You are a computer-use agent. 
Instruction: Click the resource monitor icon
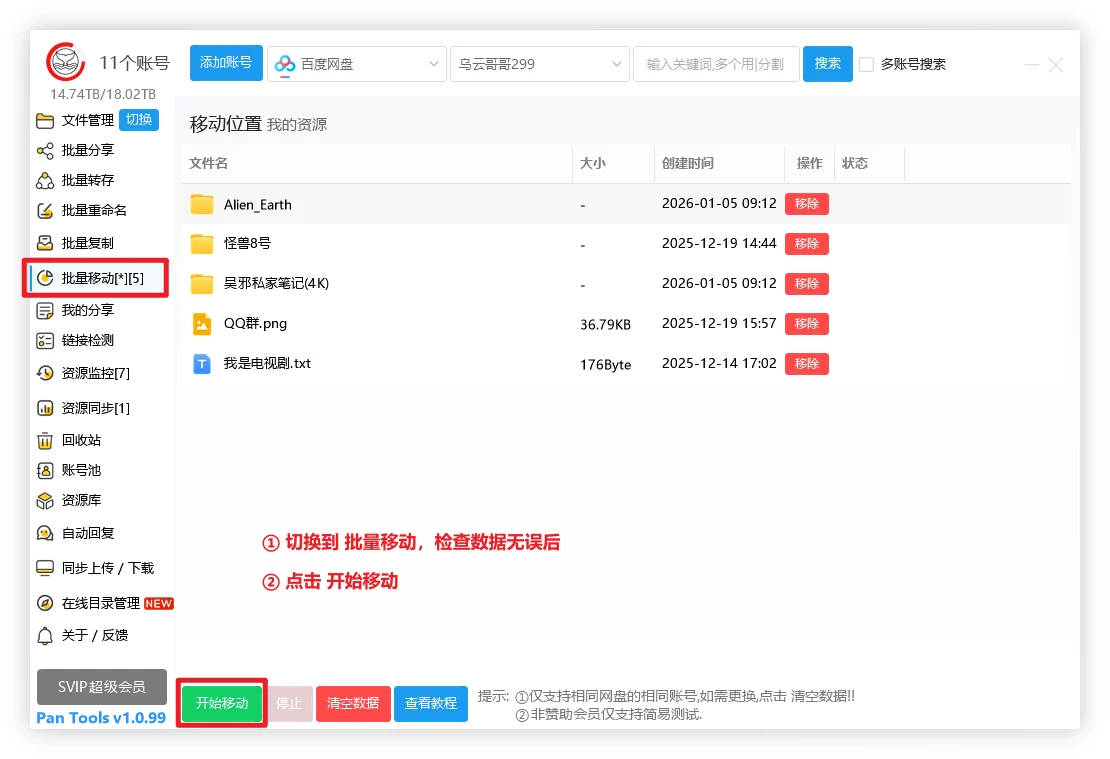(45, 374)
